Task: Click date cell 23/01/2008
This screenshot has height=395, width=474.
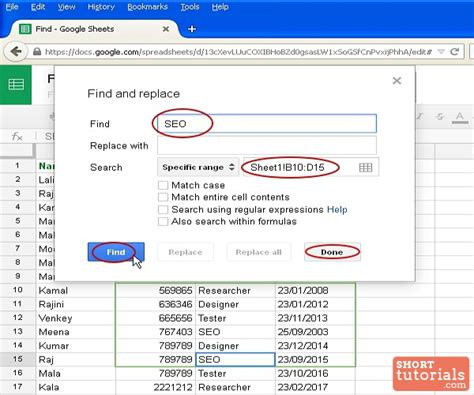Action: point(315,290)
